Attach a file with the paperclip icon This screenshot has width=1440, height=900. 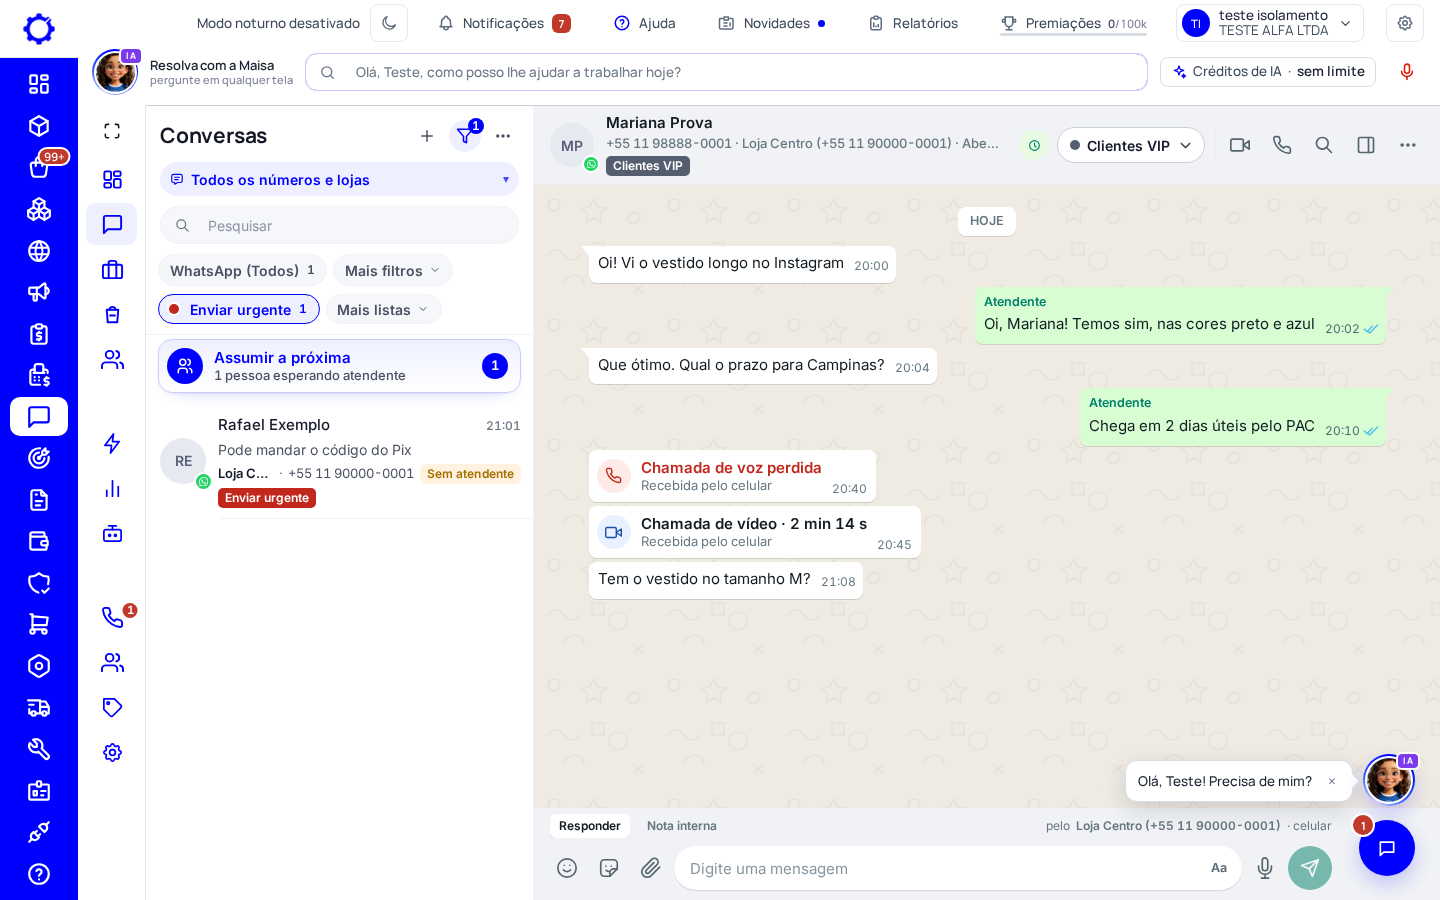pyautogui.click(x=651, y=868)
